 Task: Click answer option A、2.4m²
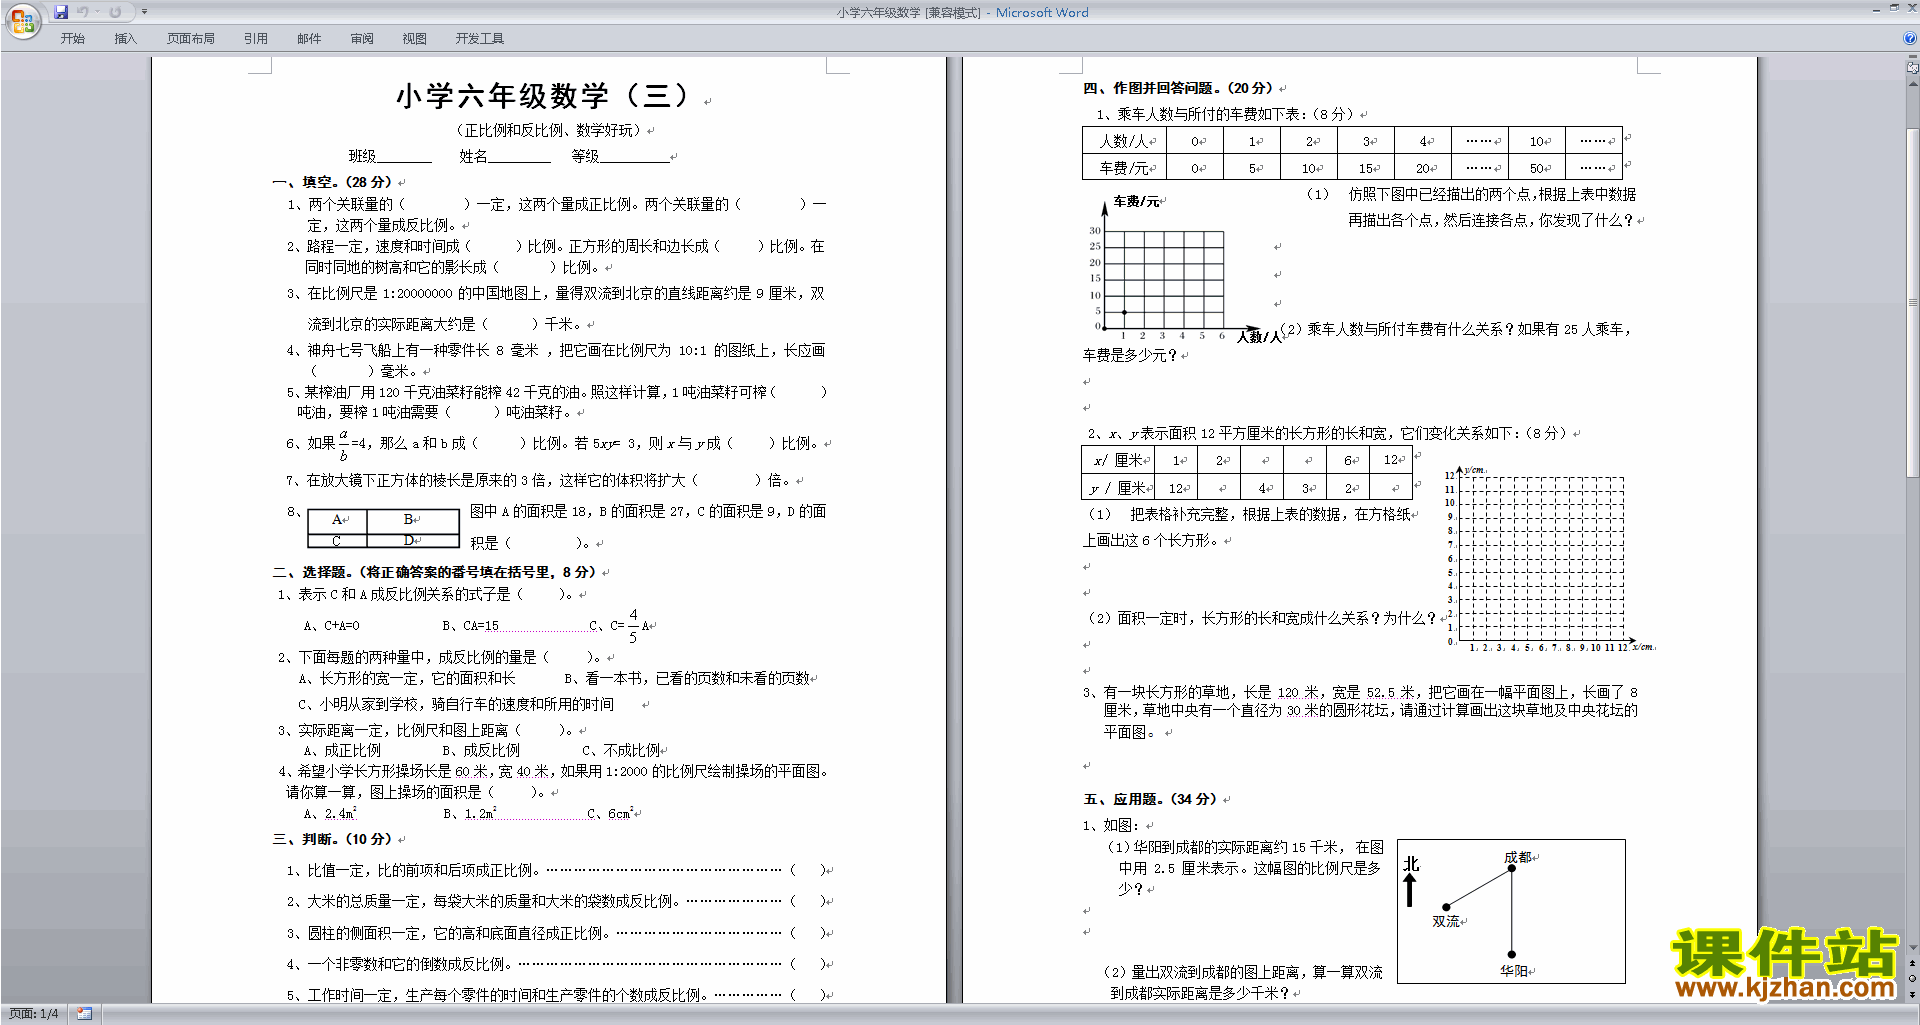coord(330,814)
